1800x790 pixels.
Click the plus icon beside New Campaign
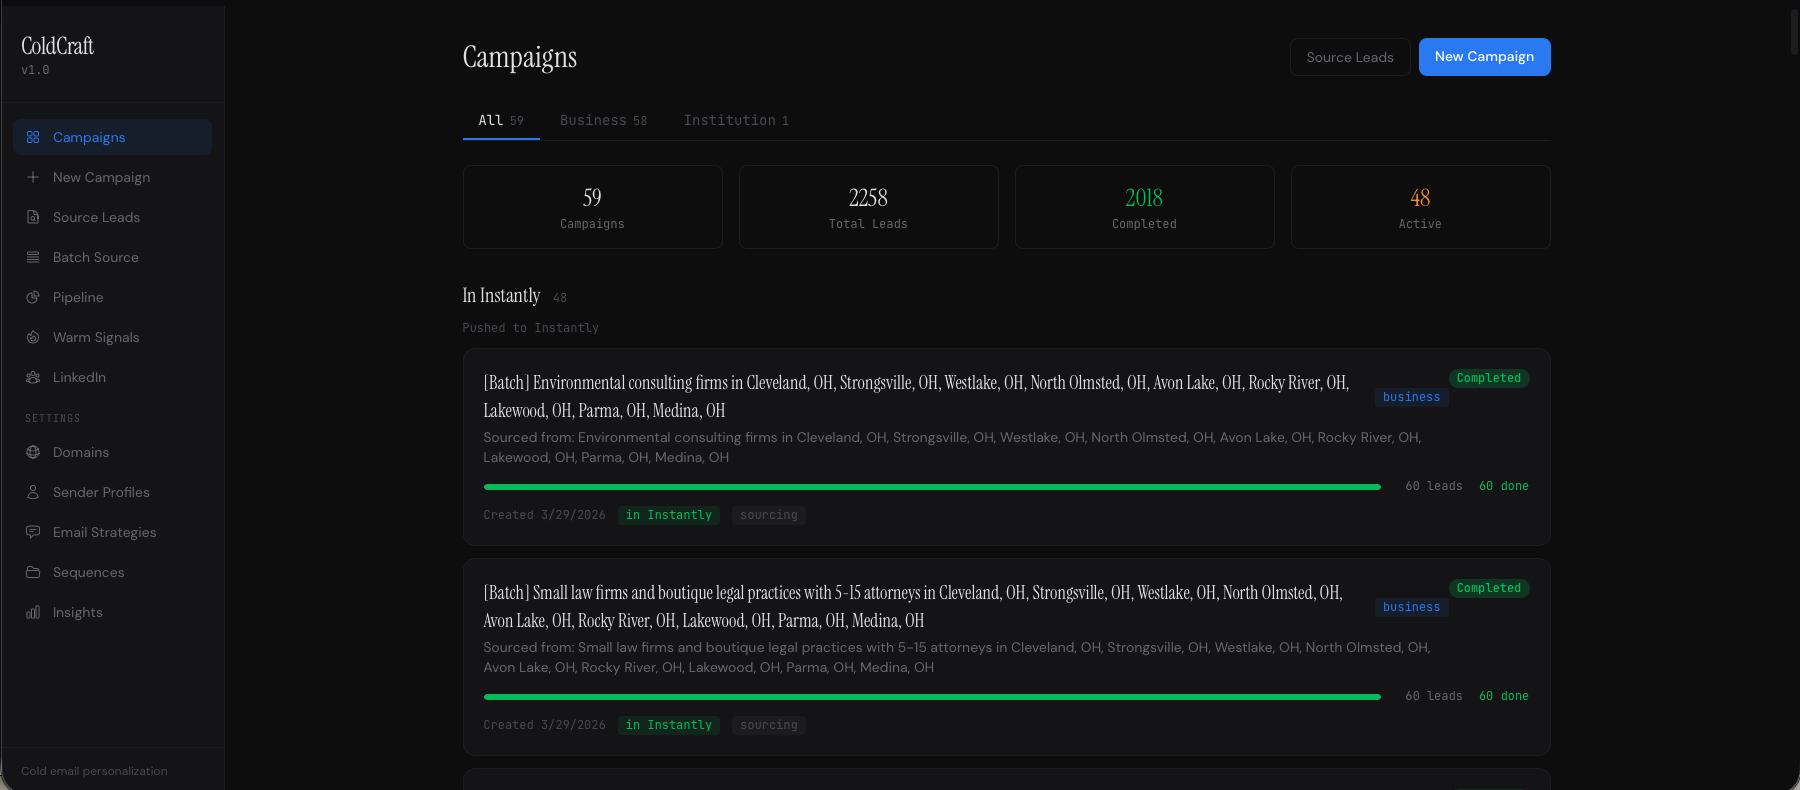[x=33, y=177]
